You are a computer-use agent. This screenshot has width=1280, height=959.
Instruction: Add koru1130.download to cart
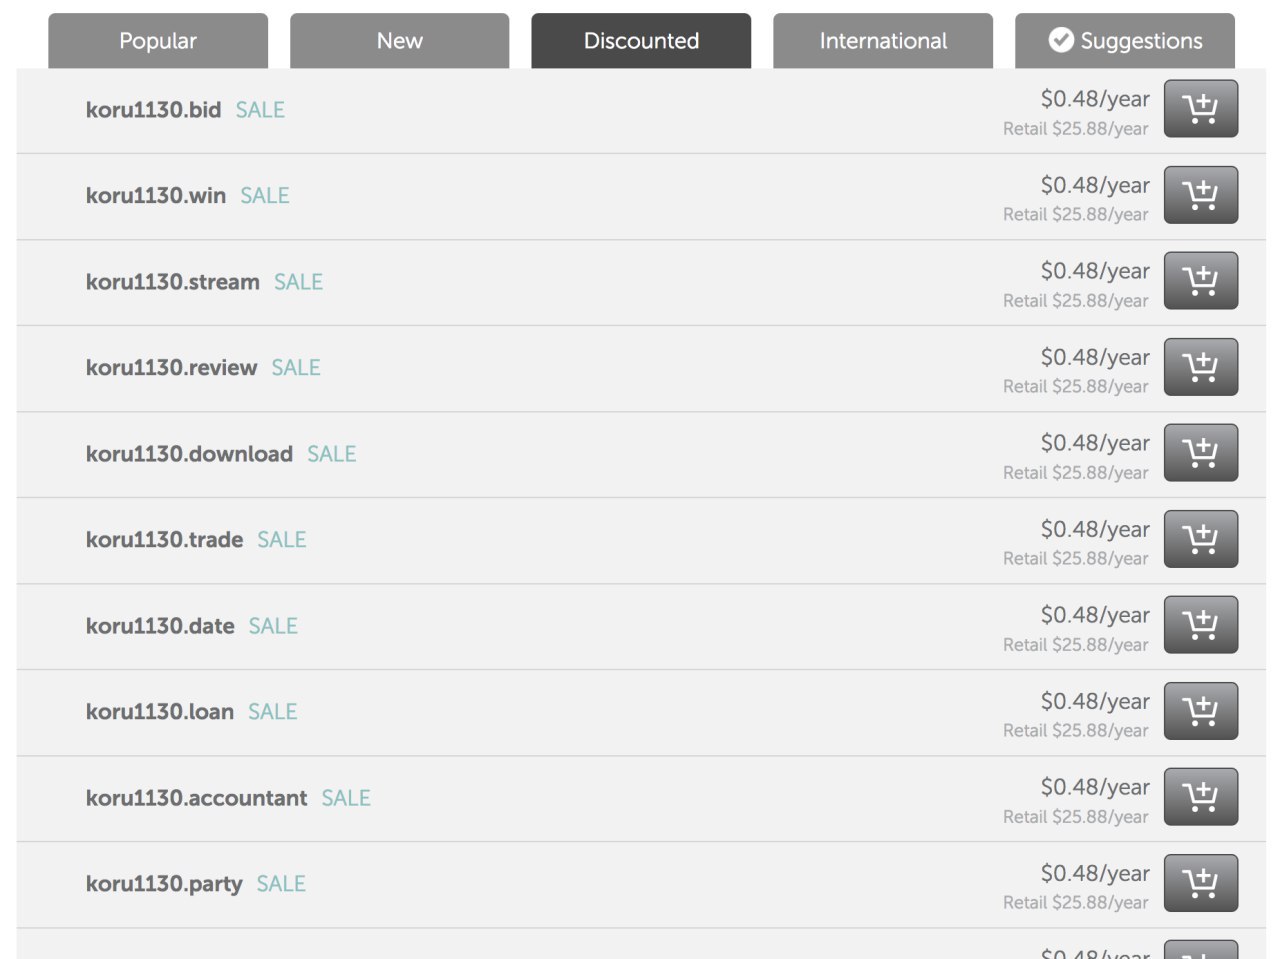click(1201, 453)
